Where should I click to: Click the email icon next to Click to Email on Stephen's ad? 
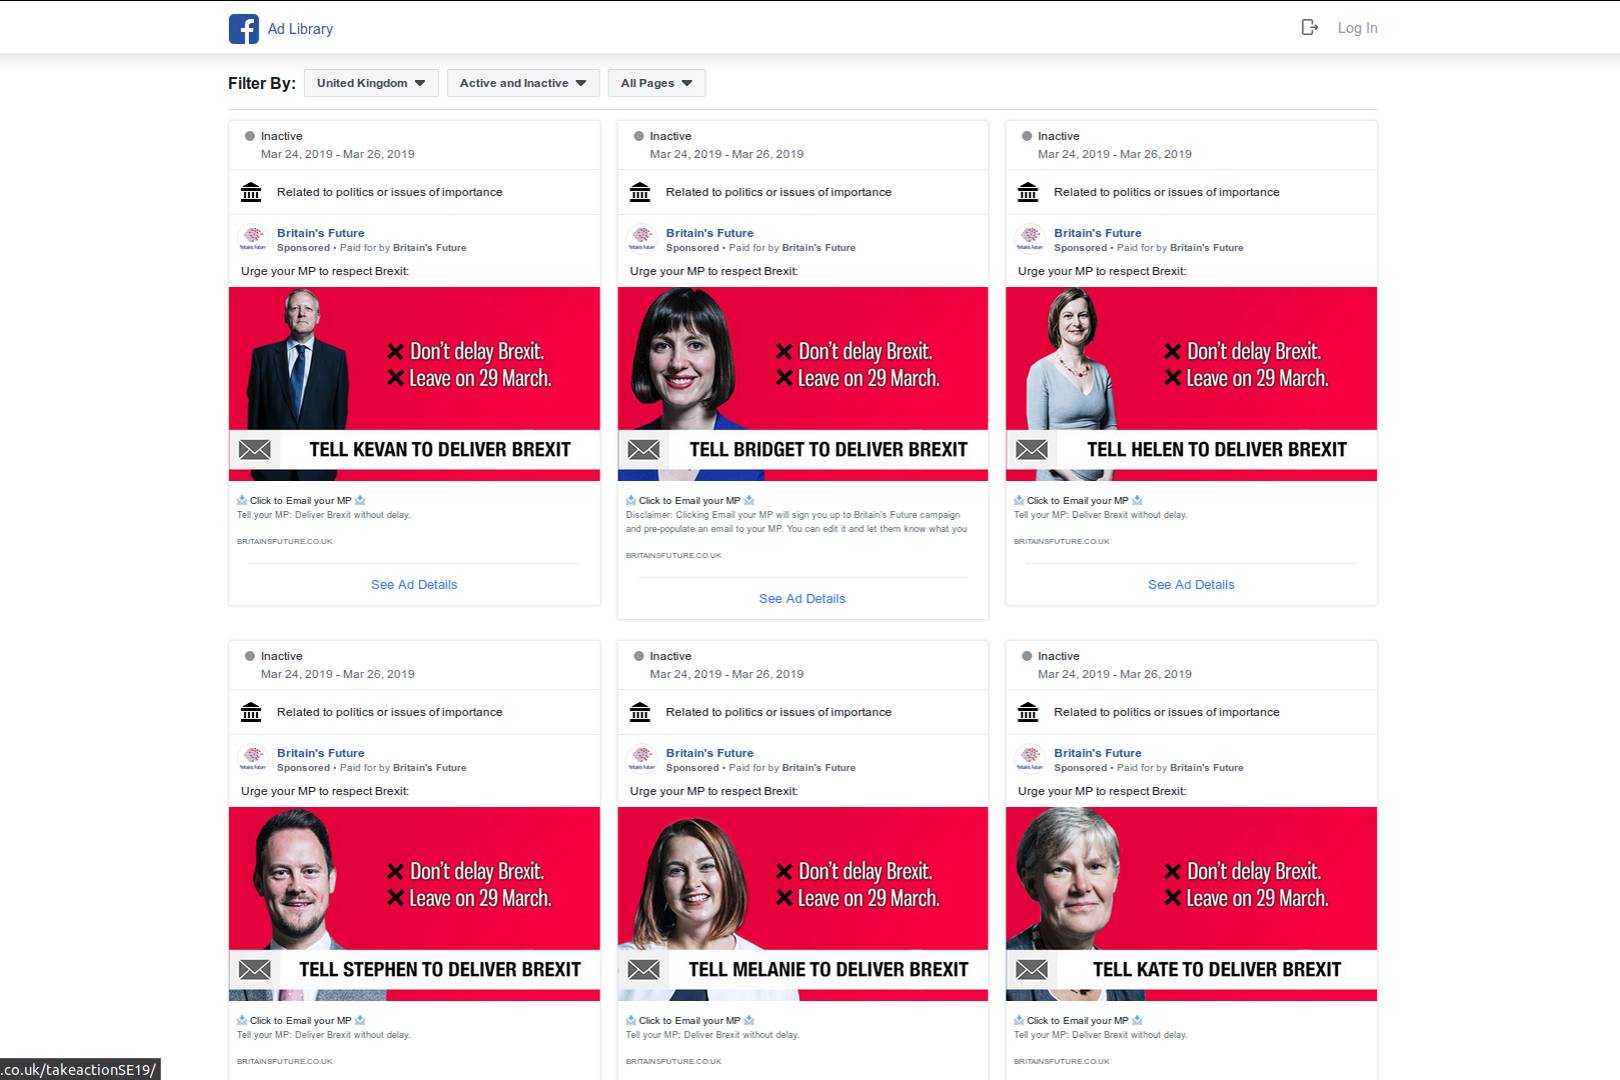click(x=240, y=1020)
